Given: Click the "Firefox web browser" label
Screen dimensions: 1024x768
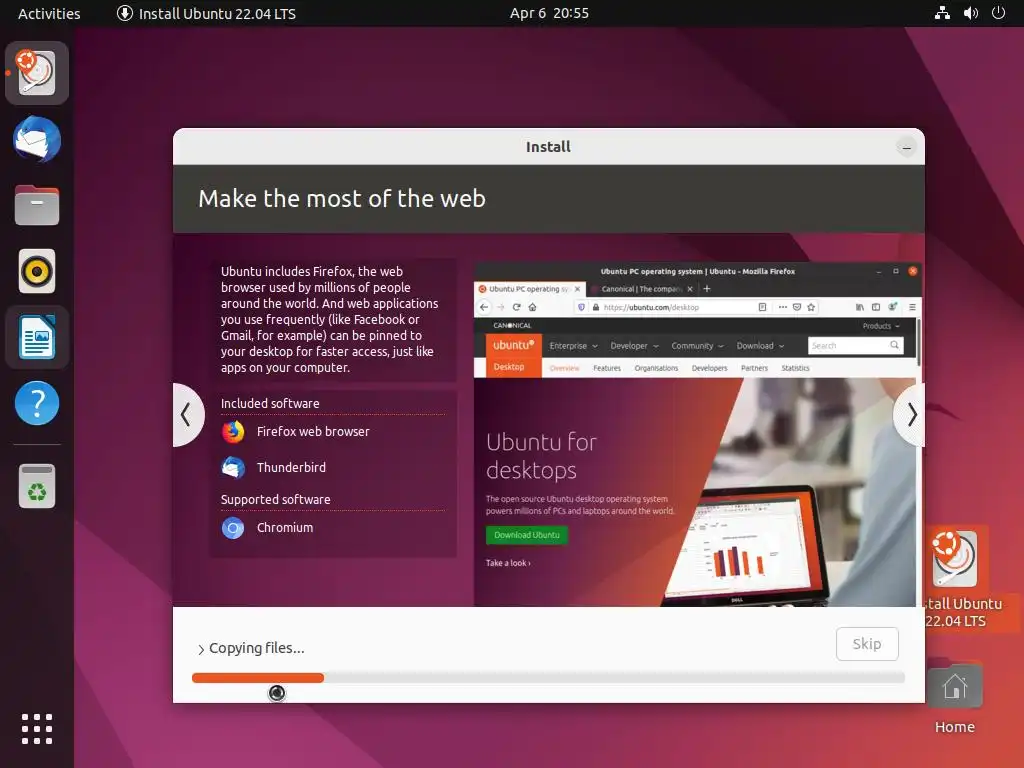Looking at the screenshot, I should pyautogui.click(x=313, y=432).
